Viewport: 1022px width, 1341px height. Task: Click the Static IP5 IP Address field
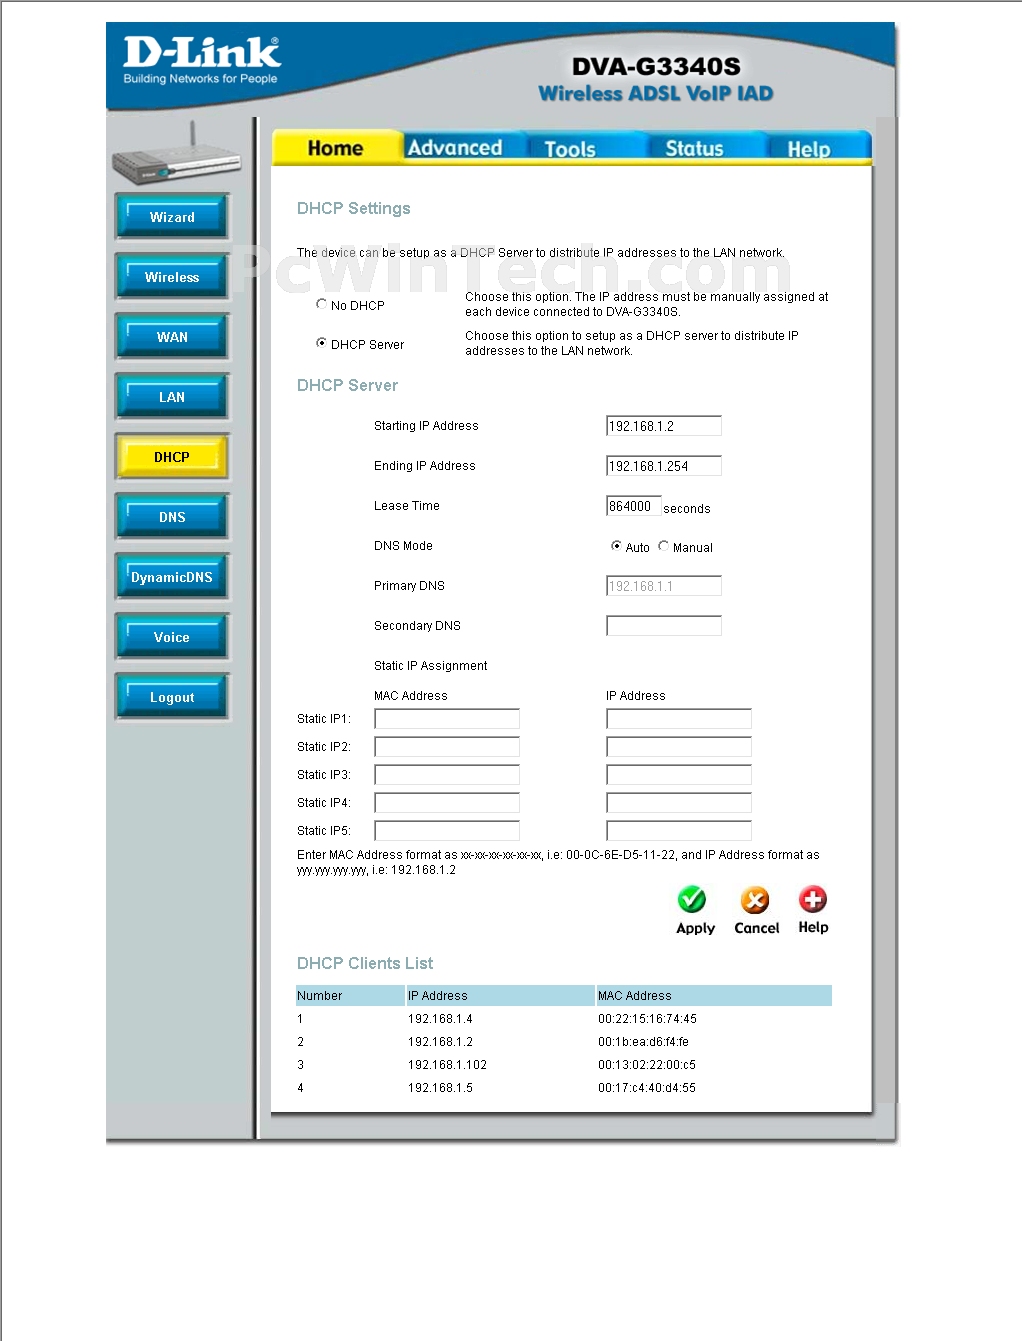[679, 831]
